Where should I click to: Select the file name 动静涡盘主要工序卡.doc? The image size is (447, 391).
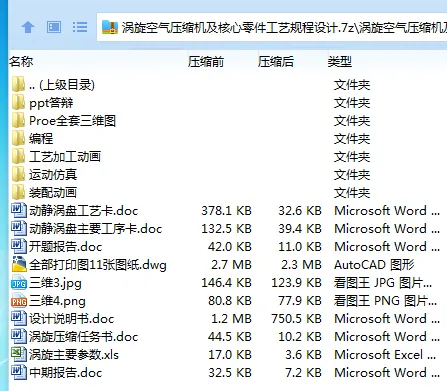click(95, 229)
